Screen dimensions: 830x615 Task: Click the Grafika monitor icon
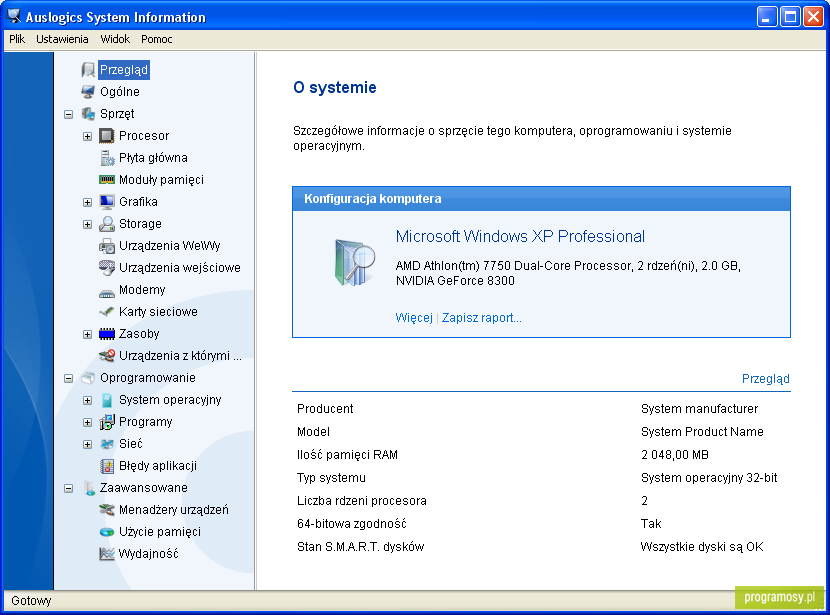107,202
